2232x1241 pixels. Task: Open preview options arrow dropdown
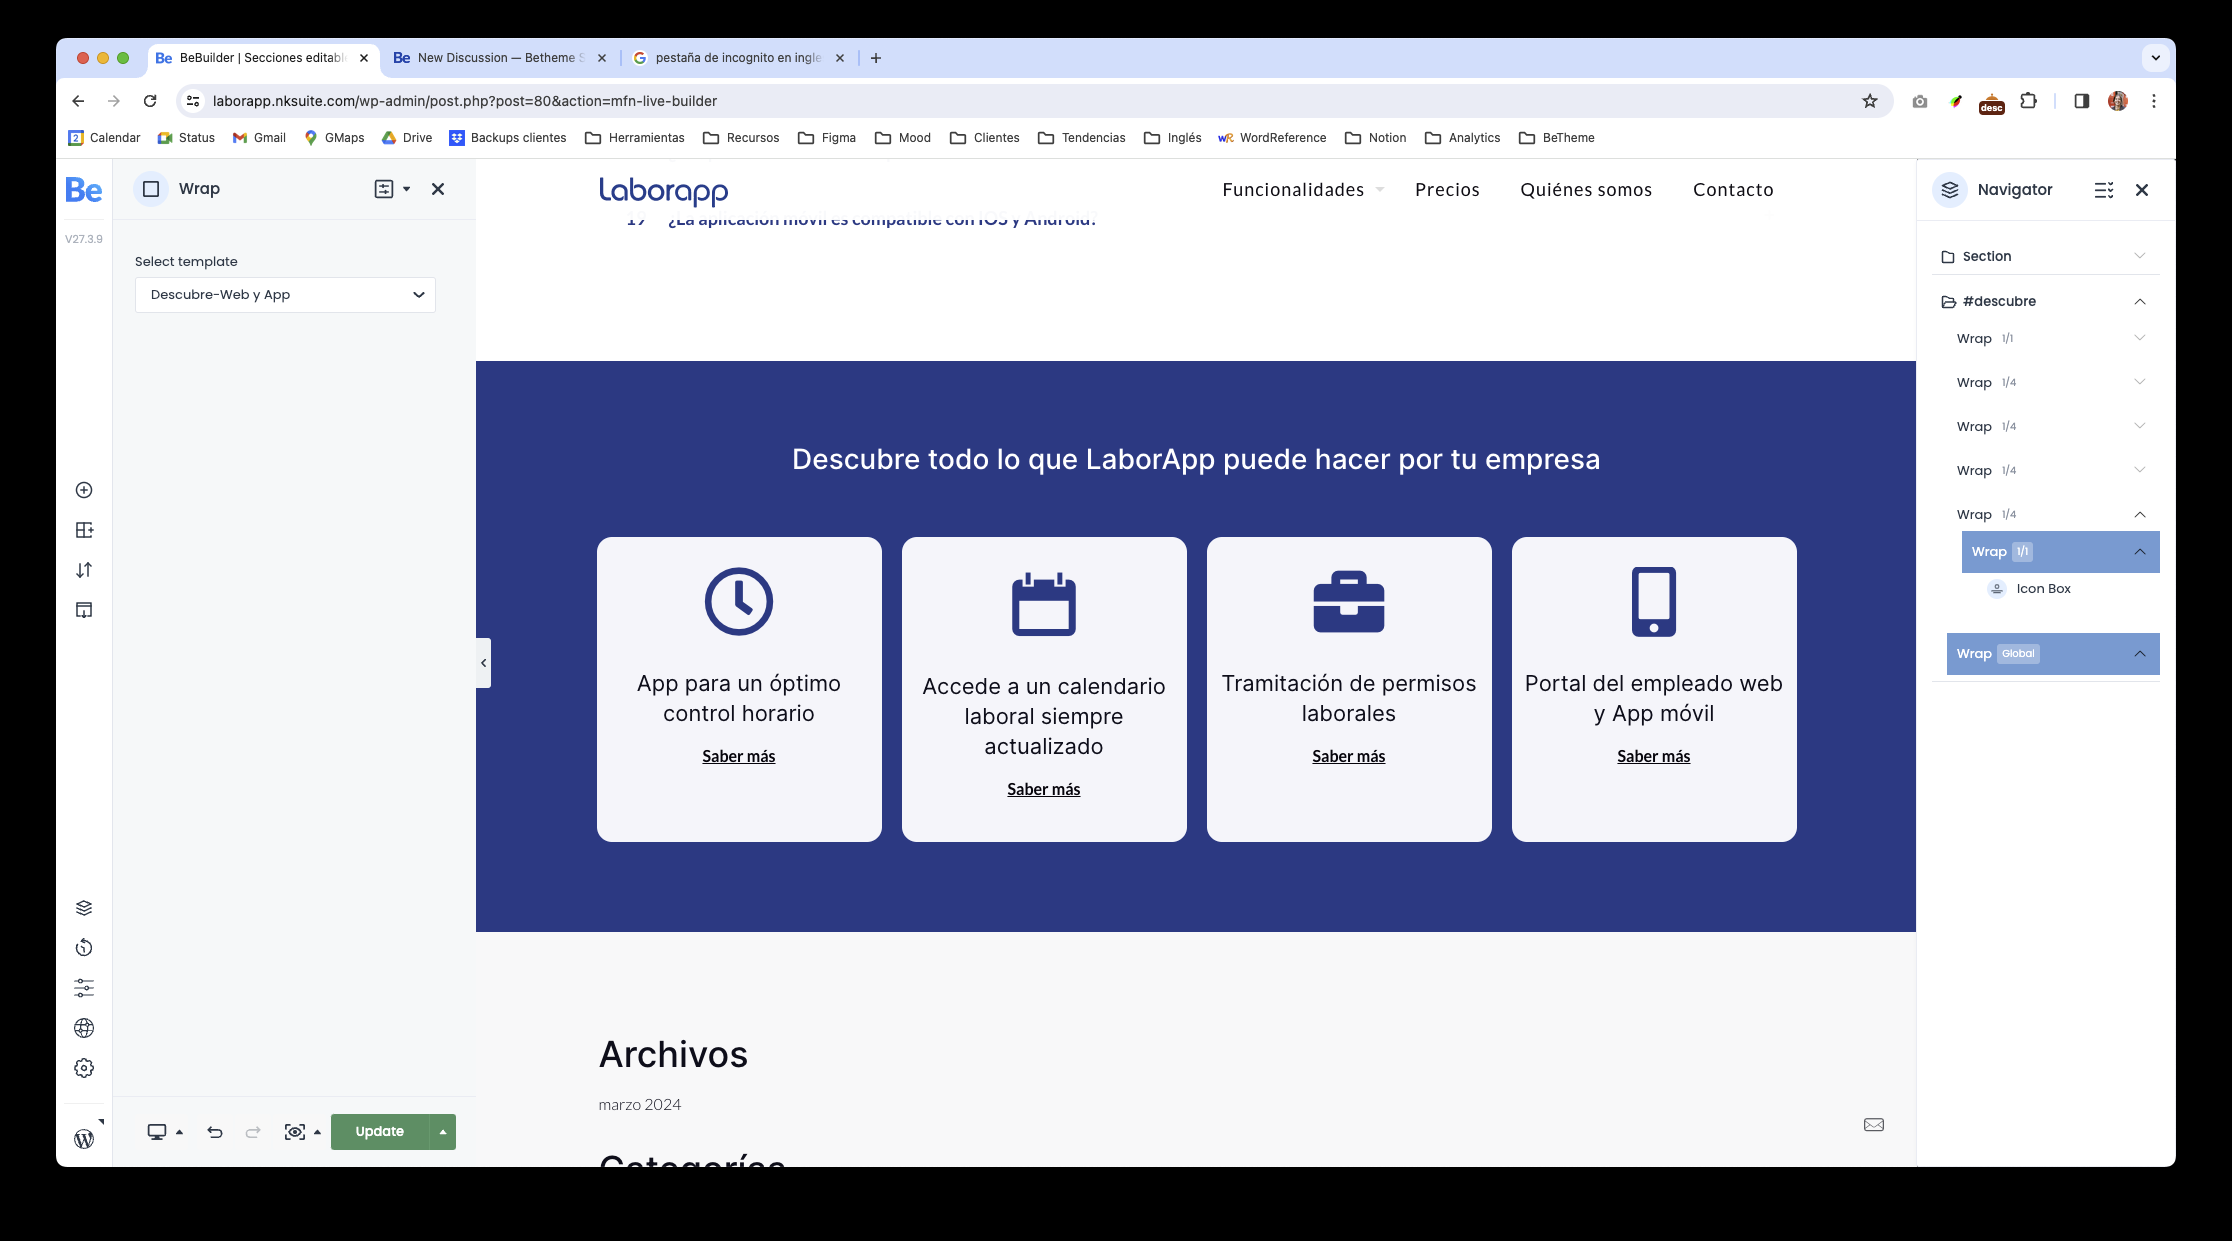(x=318, y=1132)
